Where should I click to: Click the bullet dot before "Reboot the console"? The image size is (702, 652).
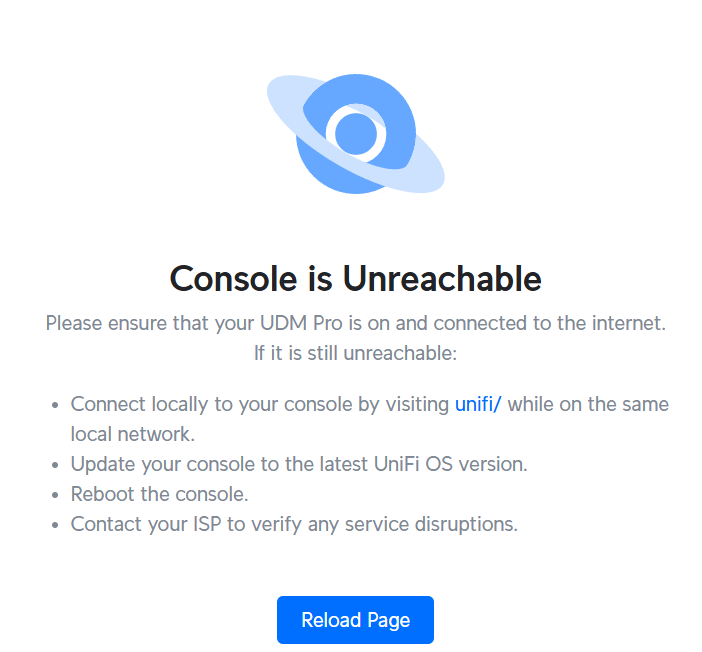[x=55, y=495]
